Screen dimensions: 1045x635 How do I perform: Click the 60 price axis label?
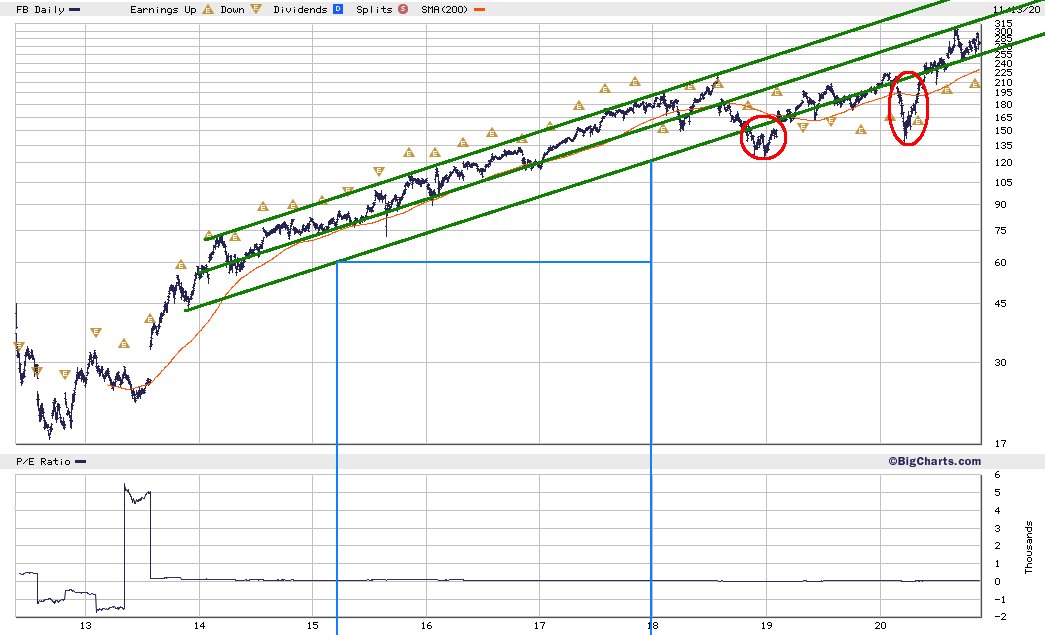1000,263
